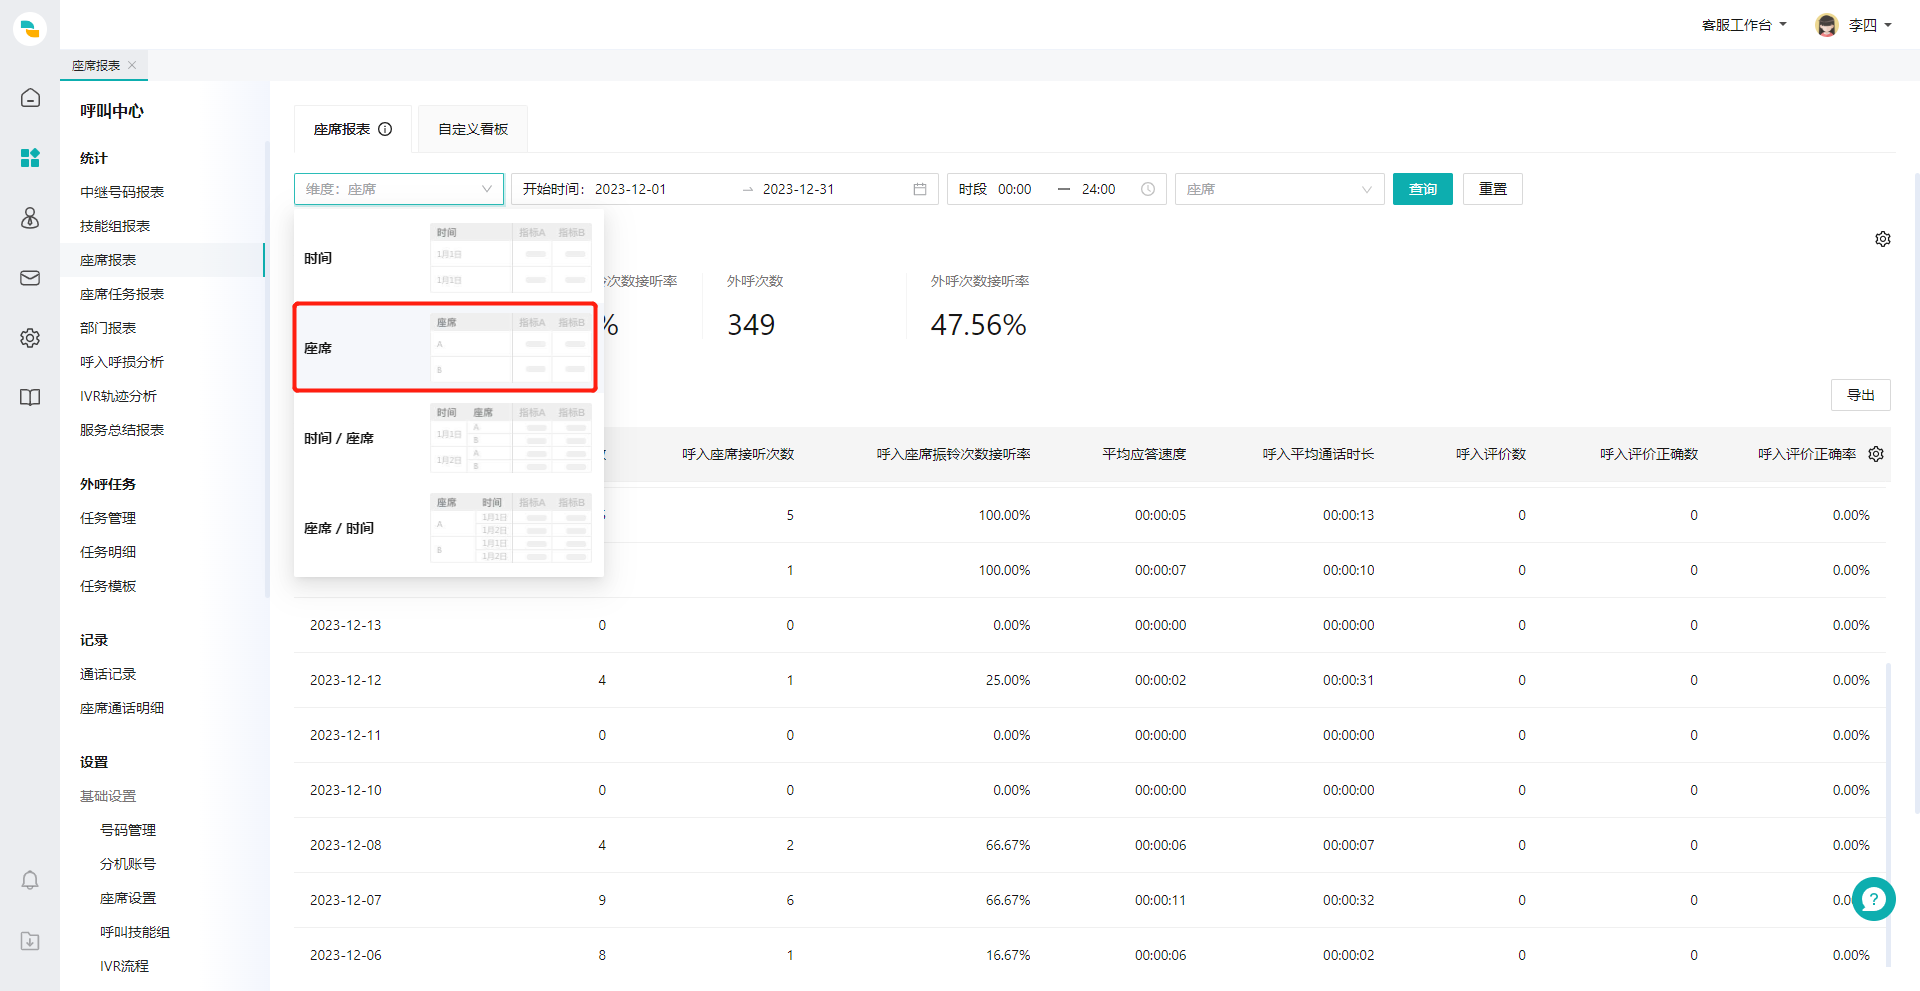The image size is (1920, 991).
Task: Click the 2023-12-13 row date cell
Action: point(345,625)
